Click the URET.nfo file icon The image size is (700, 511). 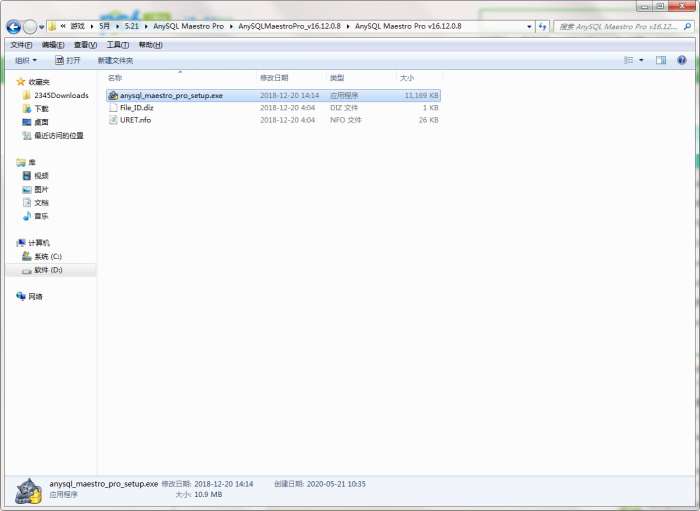click(x=113, y=120)
